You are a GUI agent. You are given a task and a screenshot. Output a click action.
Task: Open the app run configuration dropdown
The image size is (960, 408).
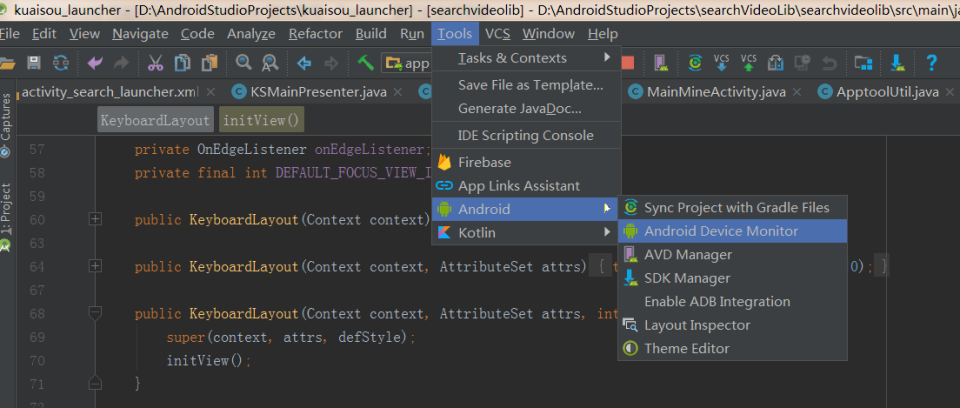click(407, 62)
